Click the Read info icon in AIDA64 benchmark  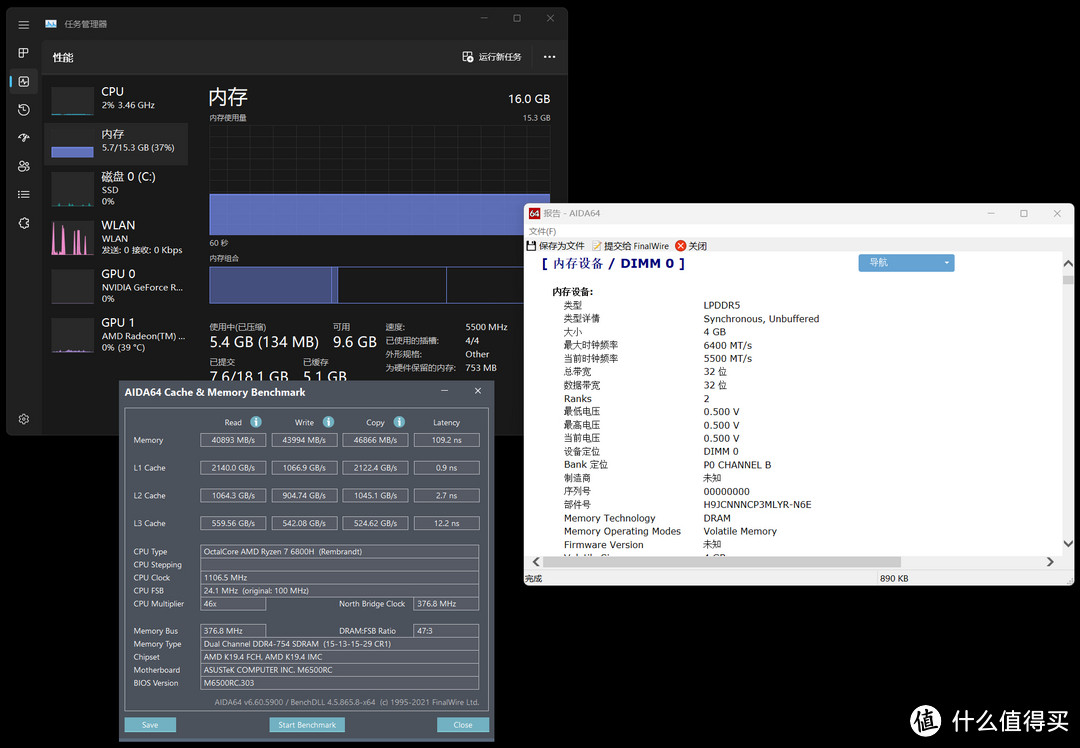click(x=256, y=422)
